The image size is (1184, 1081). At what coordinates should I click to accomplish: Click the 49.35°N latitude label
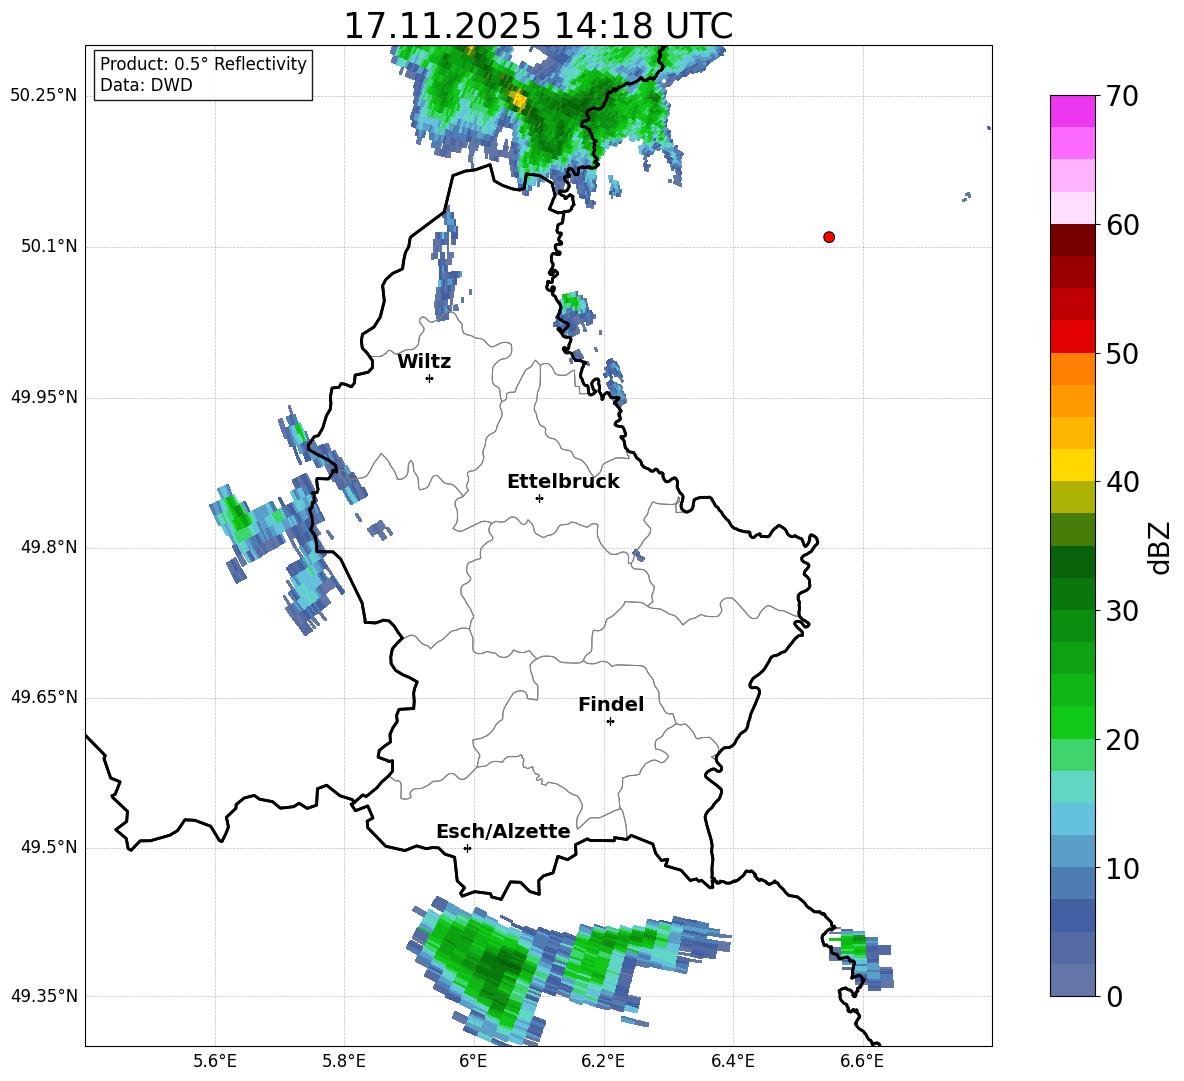(44, 996)
